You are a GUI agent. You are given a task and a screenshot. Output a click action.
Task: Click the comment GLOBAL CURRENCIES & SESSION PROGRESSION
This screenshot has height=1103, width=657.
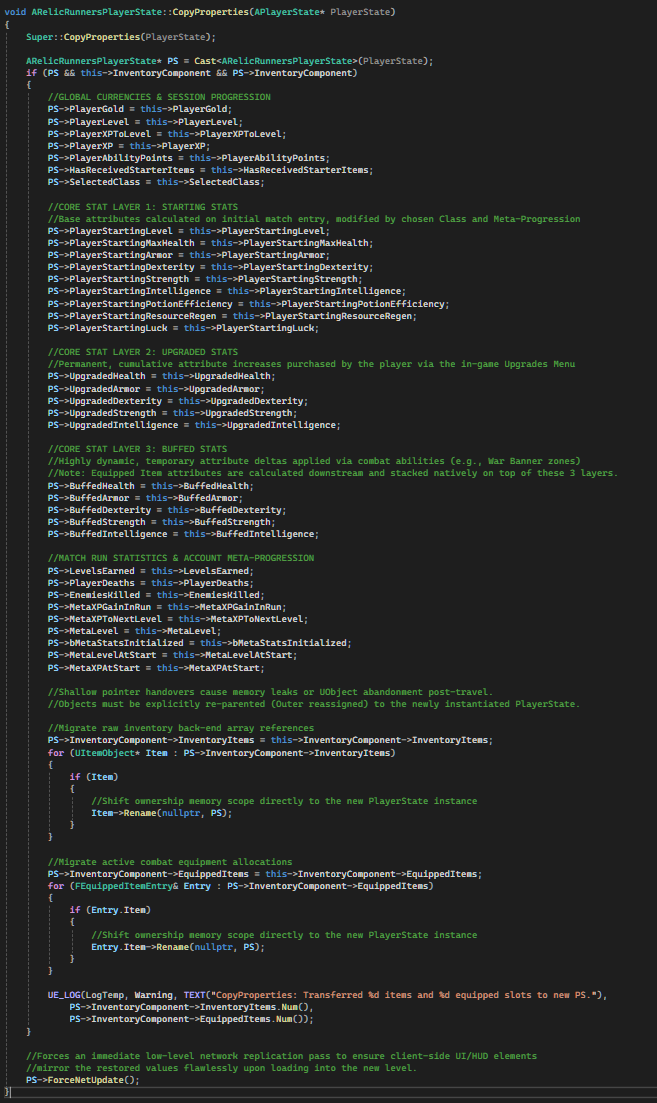[x=159, y=97]
